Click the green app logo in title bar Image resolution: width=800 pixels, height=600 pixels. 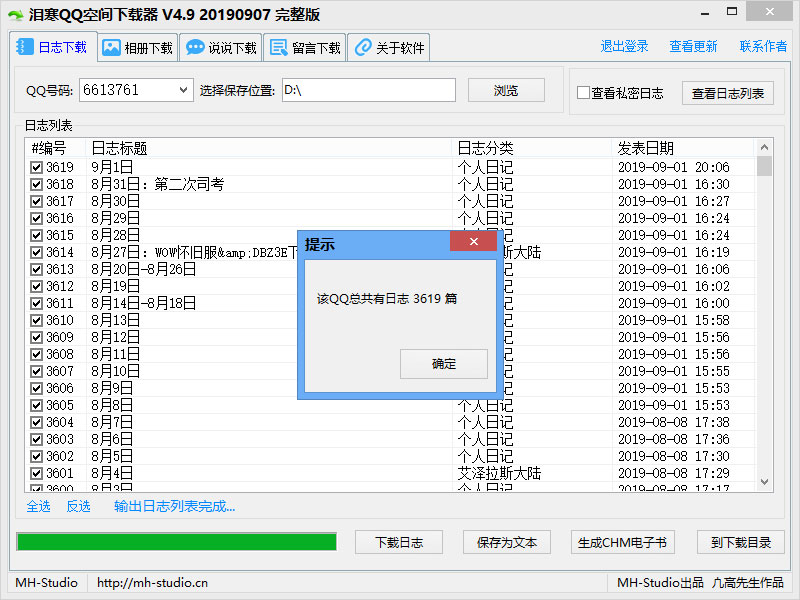tap(16, 15)
